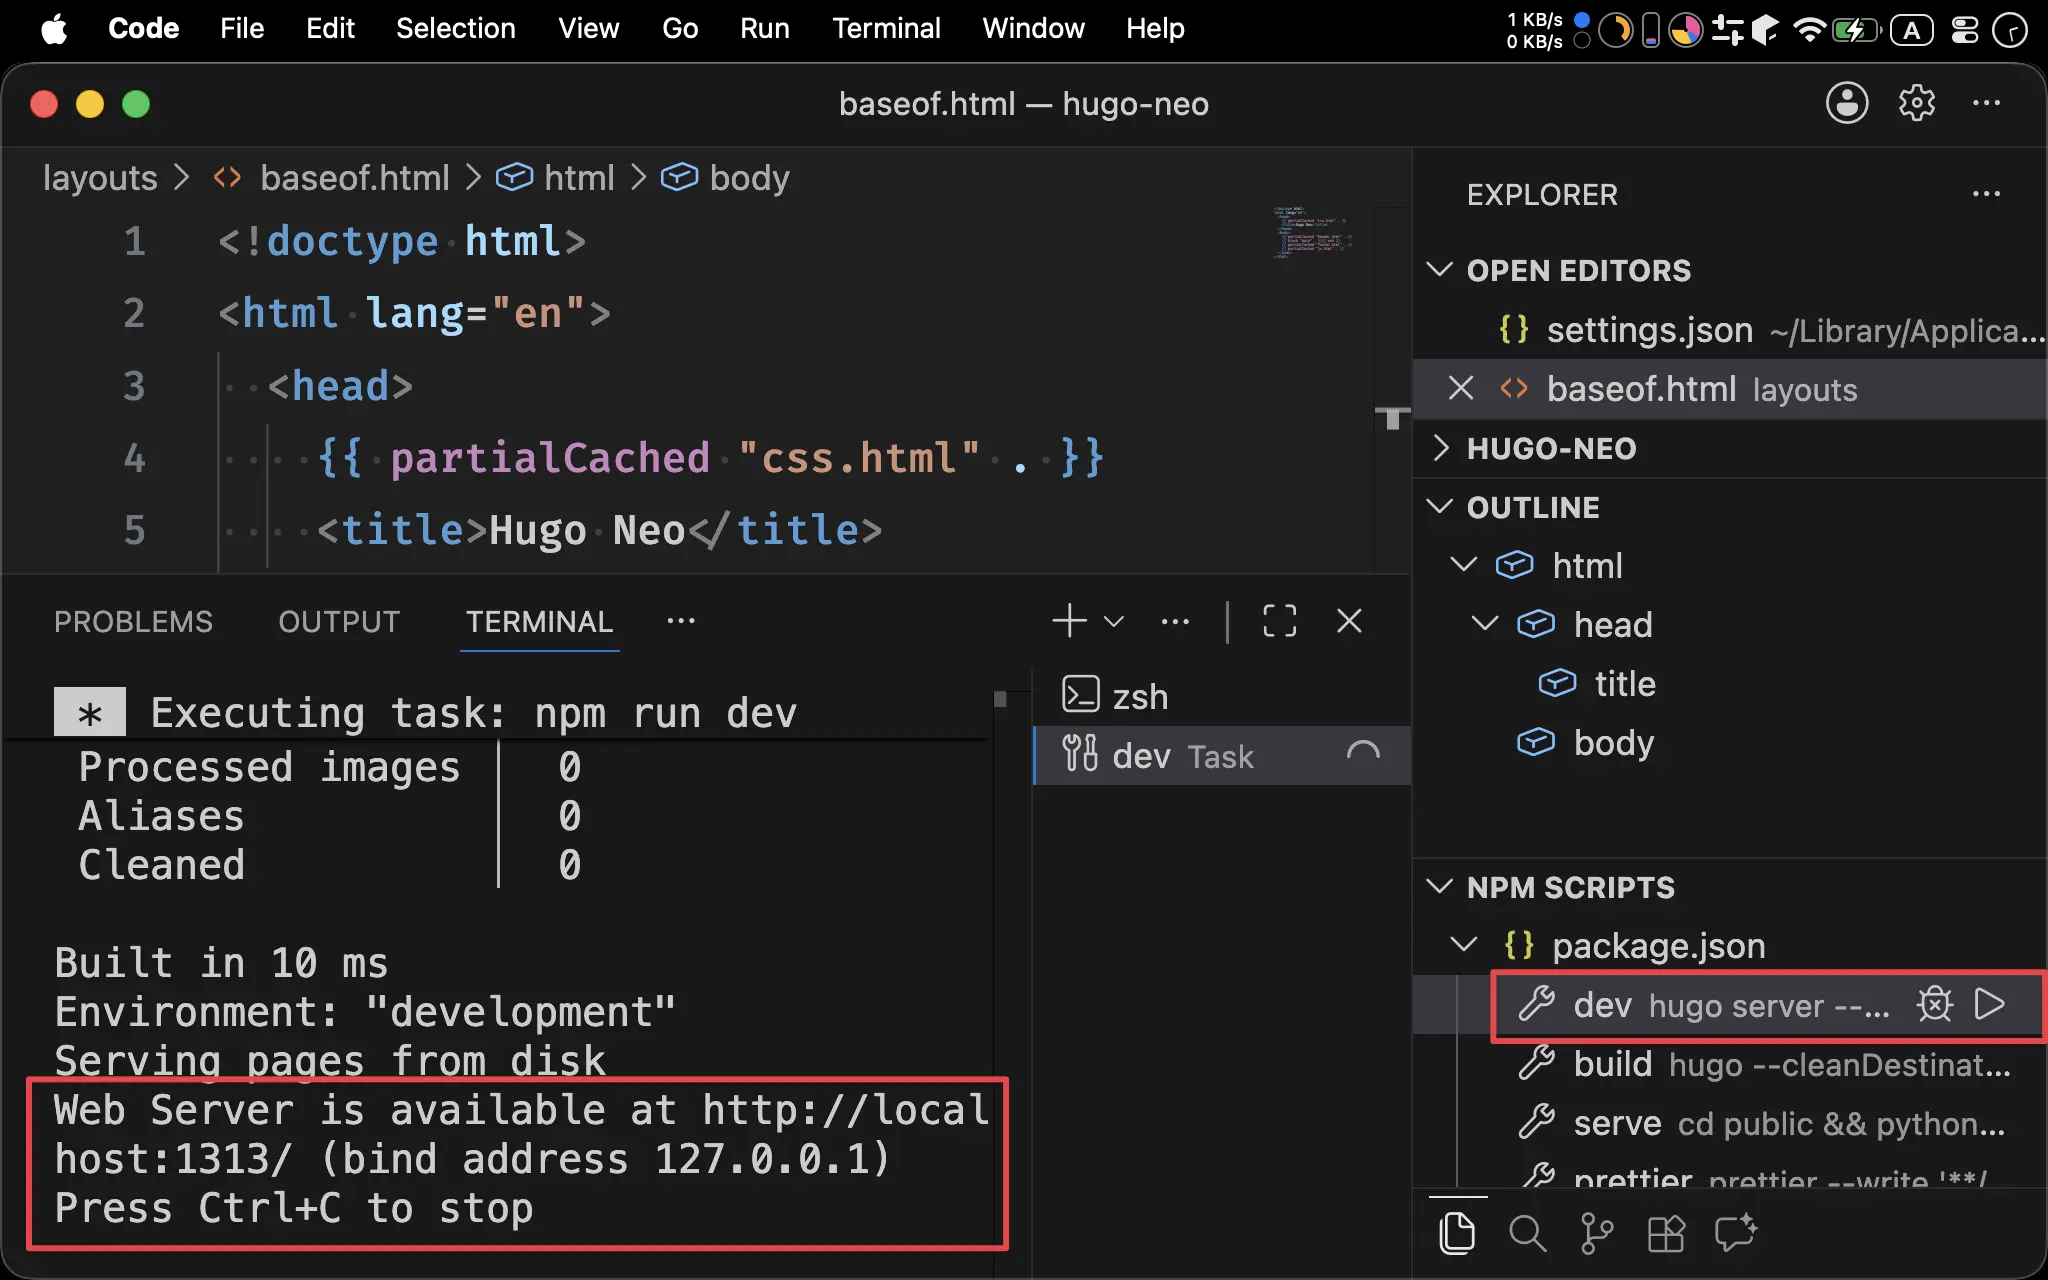Image resolution: width=2048 pixels, height=1280 pixels.
Task: Click the editor minimap preview
Action: tap(1313, 233)
